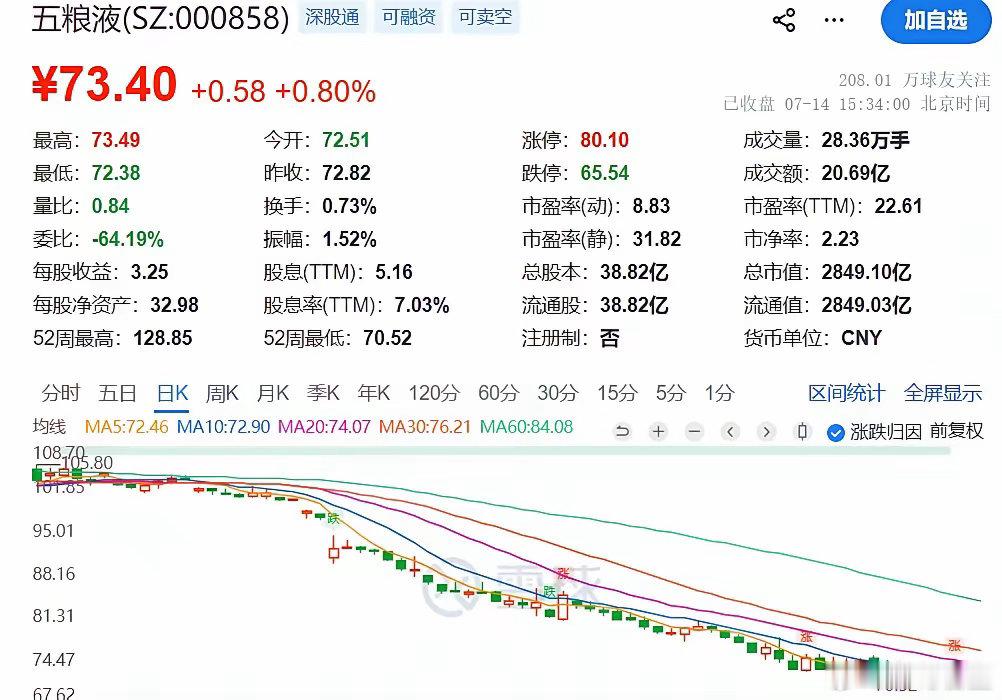Move chart left with the left chevron

[x=730, y=432]
